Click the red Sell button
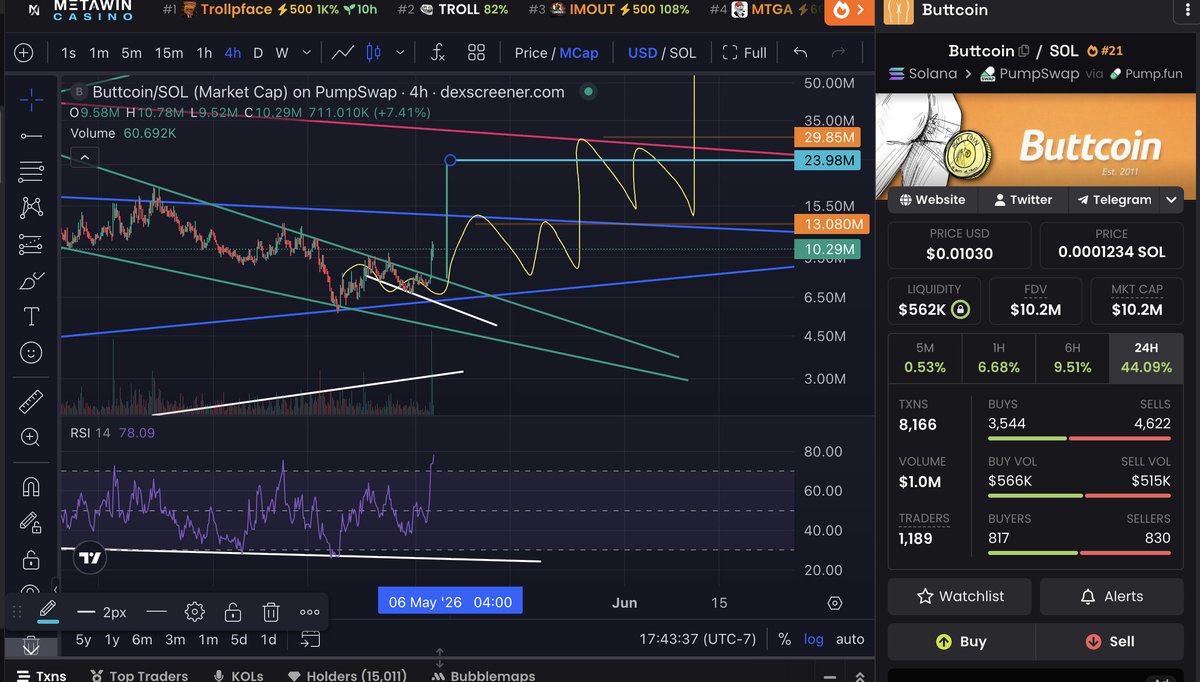Viewport: 1200px width, 682px height. pos(1109,641)
